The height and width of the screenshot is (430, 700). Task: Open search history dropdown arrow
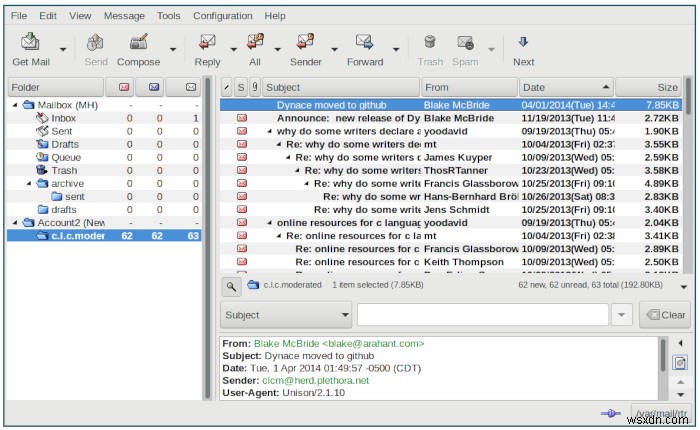click(x=621, y=315)
